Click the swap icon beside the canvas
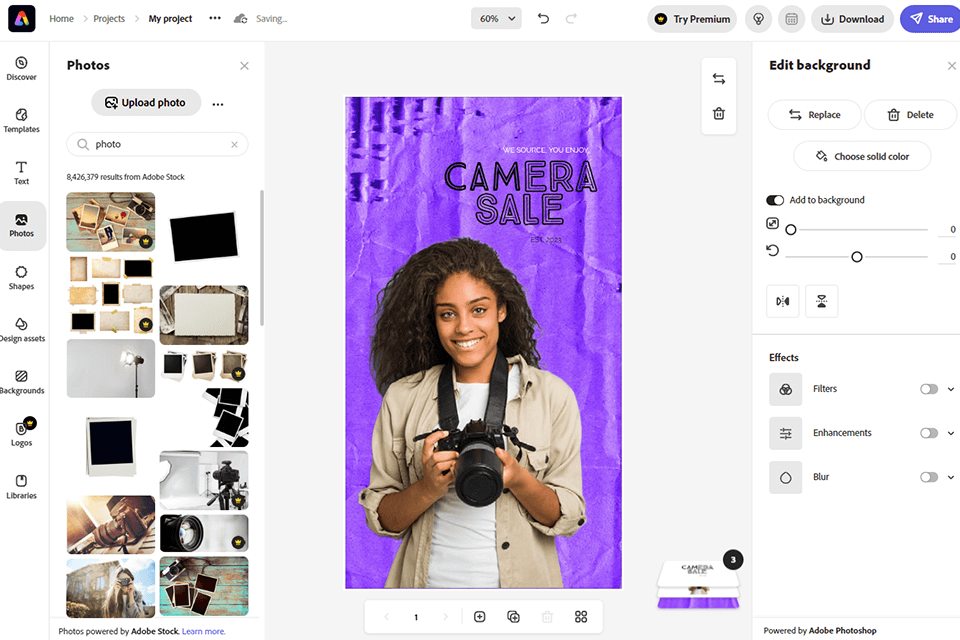 [x=719, y=79]
